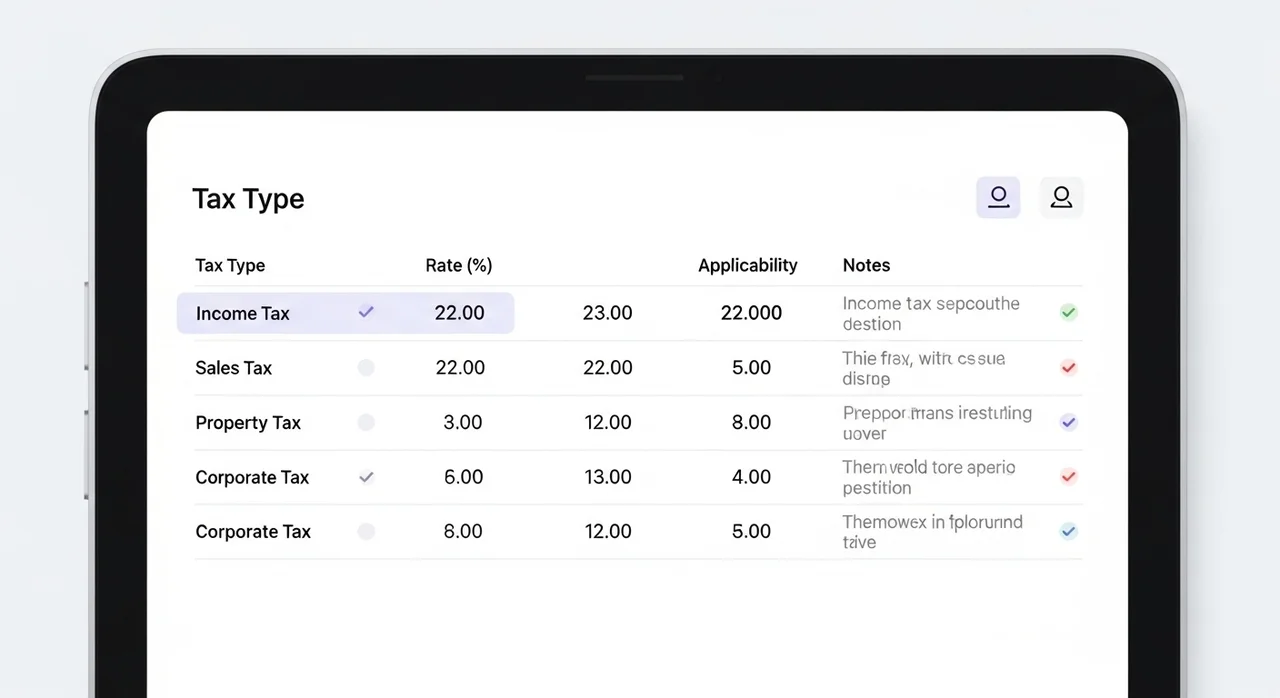Image resolution: width=1280 pixels, height=698 pixels.
Task: Toggle the checkmark beside Corporate Tax at 6.00
Action: tap(366, 477)
